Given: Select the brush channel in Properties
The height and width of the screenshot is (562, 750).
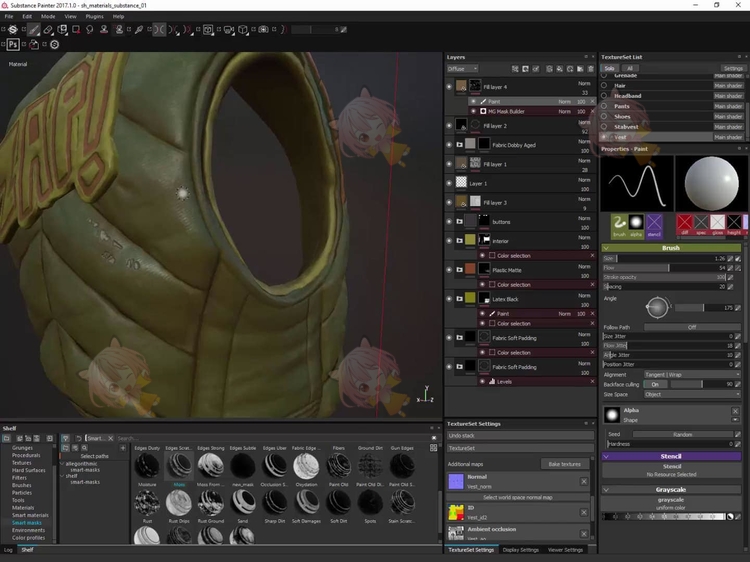Looking at the screenshot, I should pos(619,226).
